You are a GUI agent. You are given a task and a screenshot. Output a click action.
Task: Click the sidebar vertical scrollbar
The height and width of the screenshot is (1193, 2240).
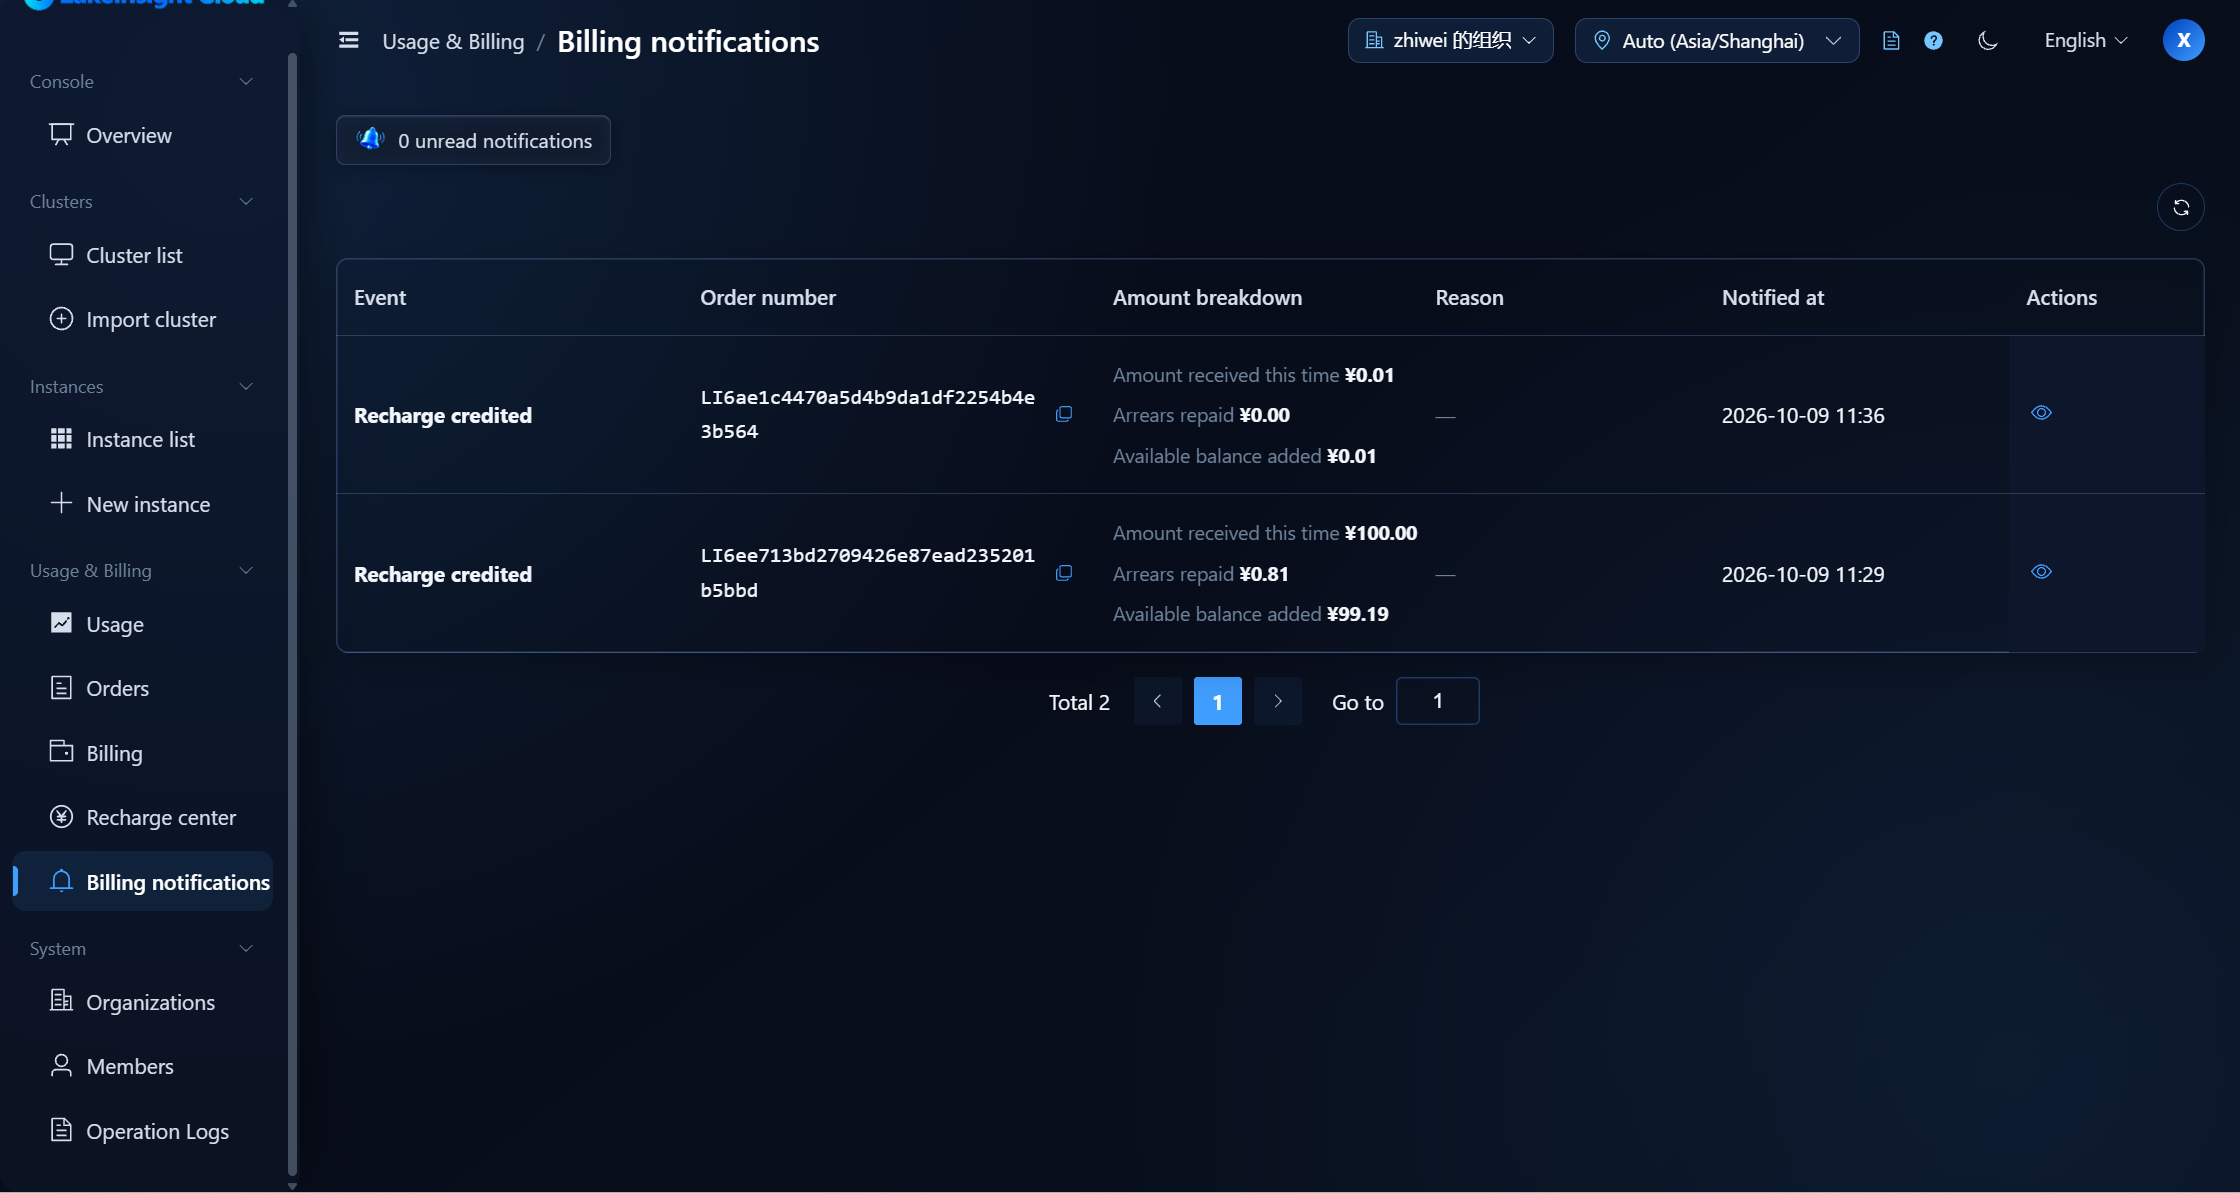coord(292,615)
